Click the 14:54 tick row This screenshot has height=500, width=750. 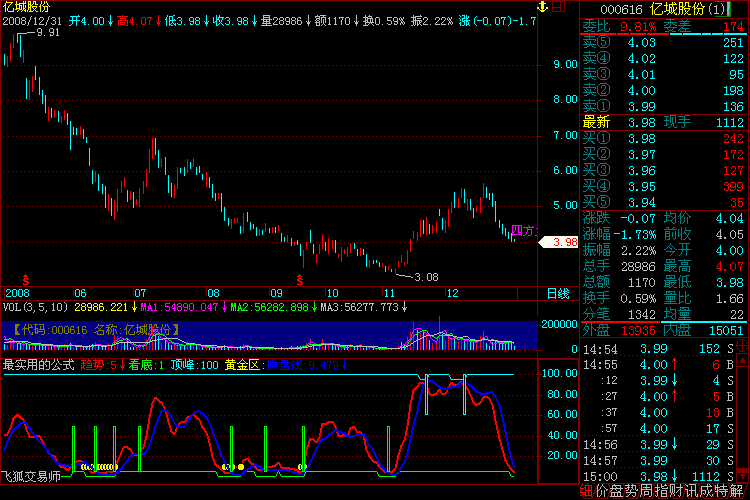[x=658, y=349]
